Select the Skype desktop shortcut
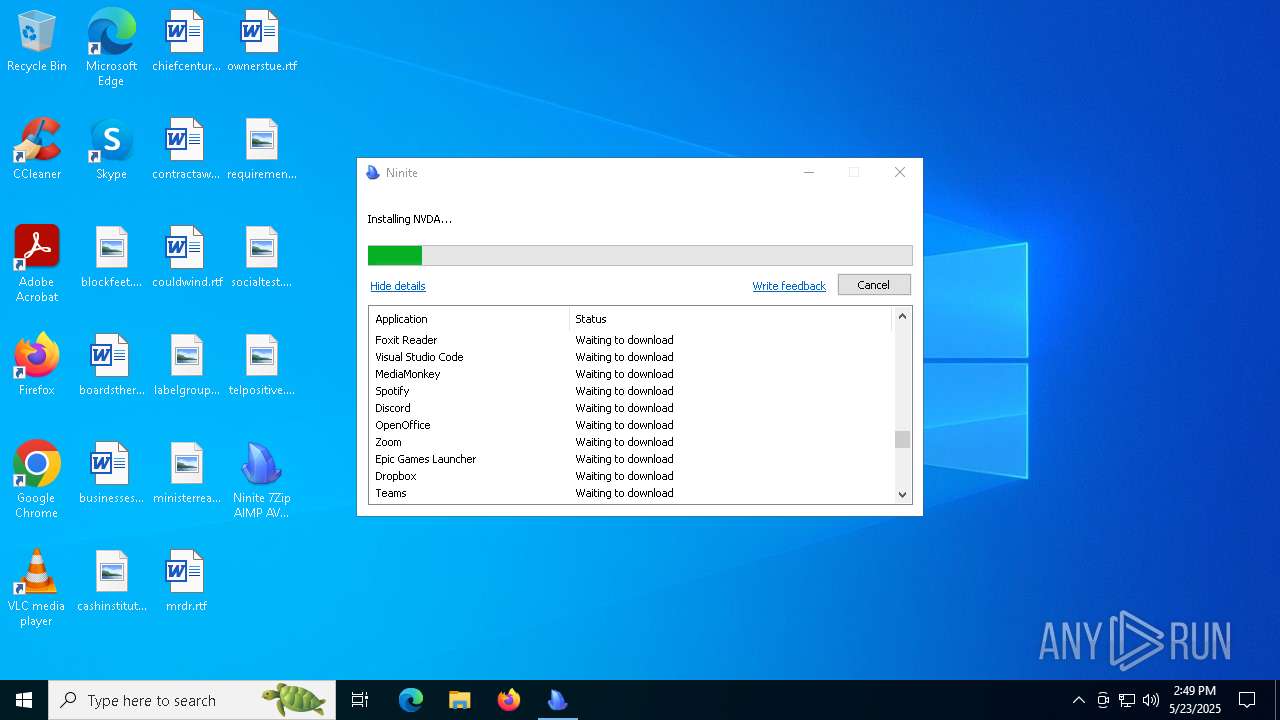The width and height of the screenshot is (1280, 720). pos(111,150)
